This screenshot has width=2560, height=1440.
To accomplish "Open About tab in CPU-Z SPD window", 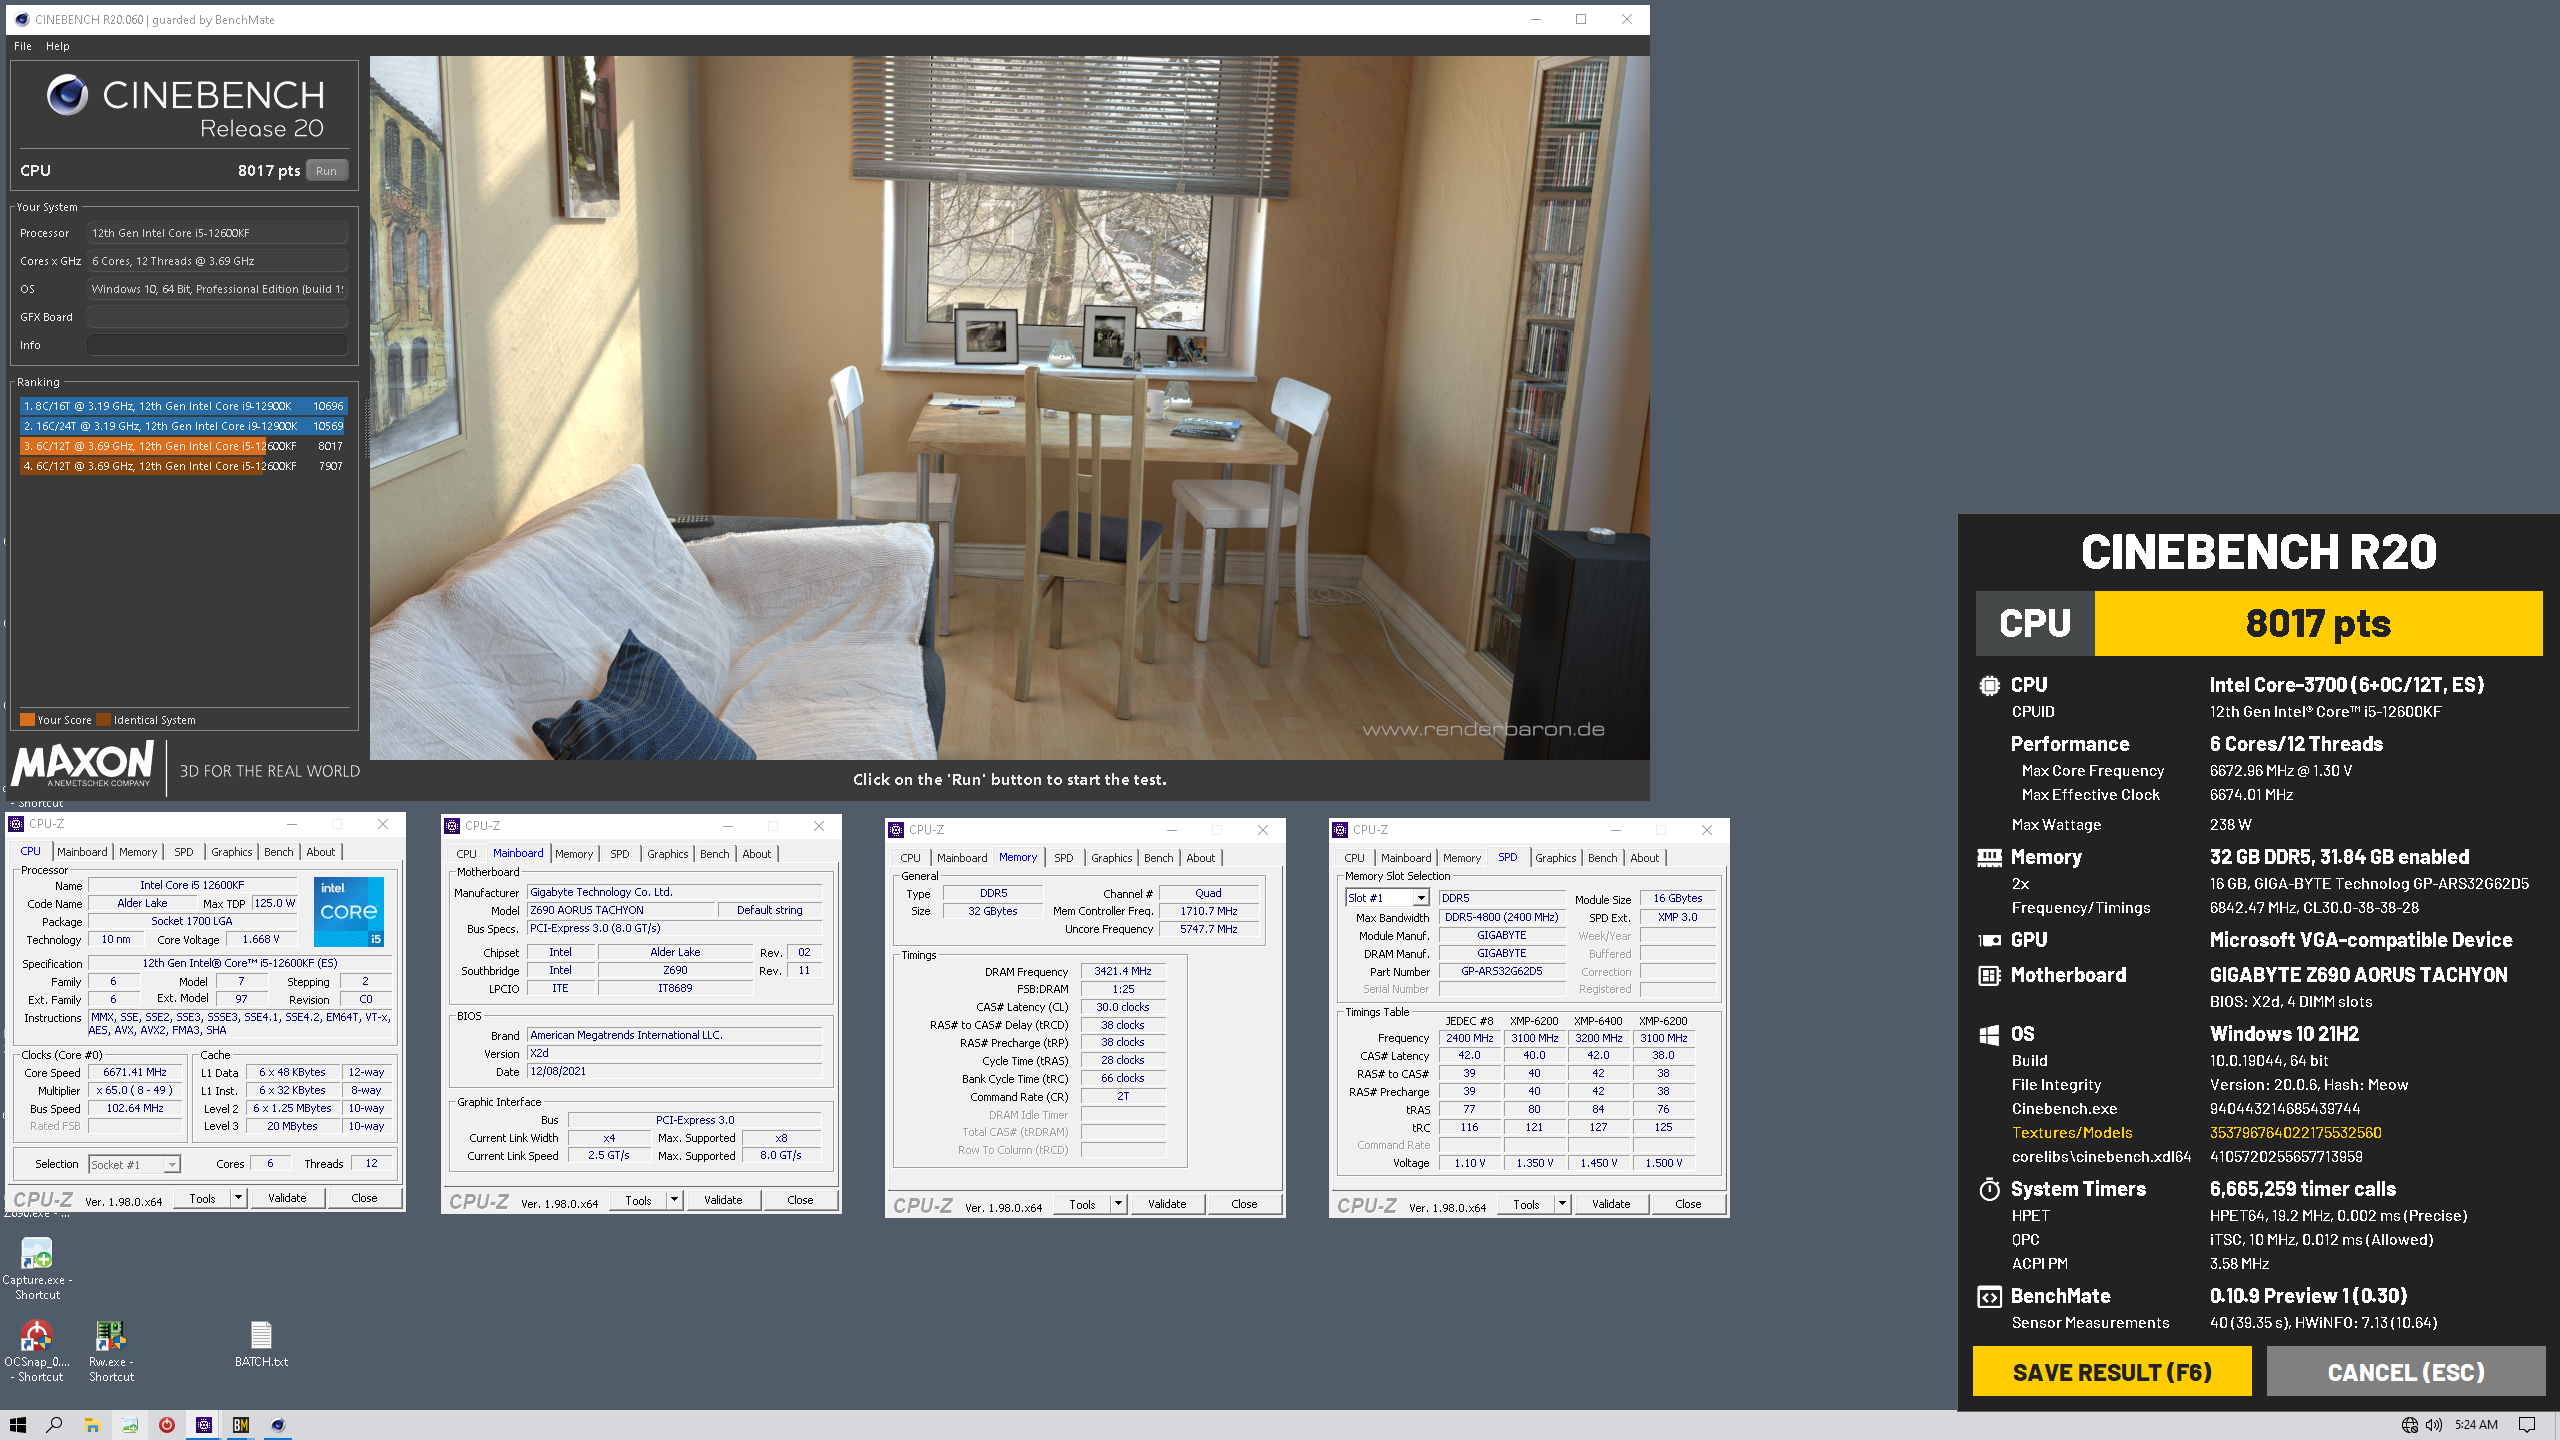I will tap(1645, 858).
